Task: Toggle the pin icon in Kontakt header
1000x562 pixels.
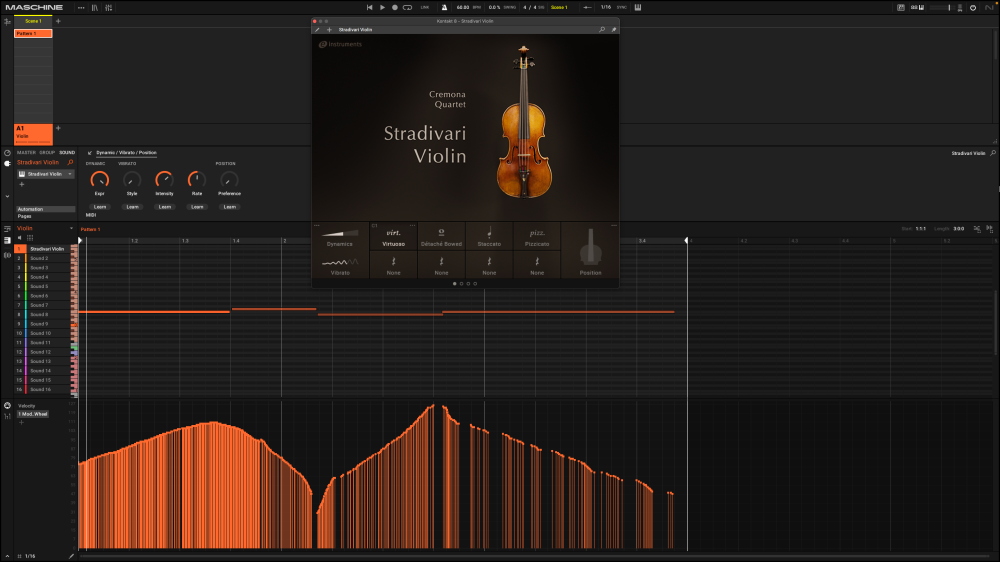Action: (613, 30)
